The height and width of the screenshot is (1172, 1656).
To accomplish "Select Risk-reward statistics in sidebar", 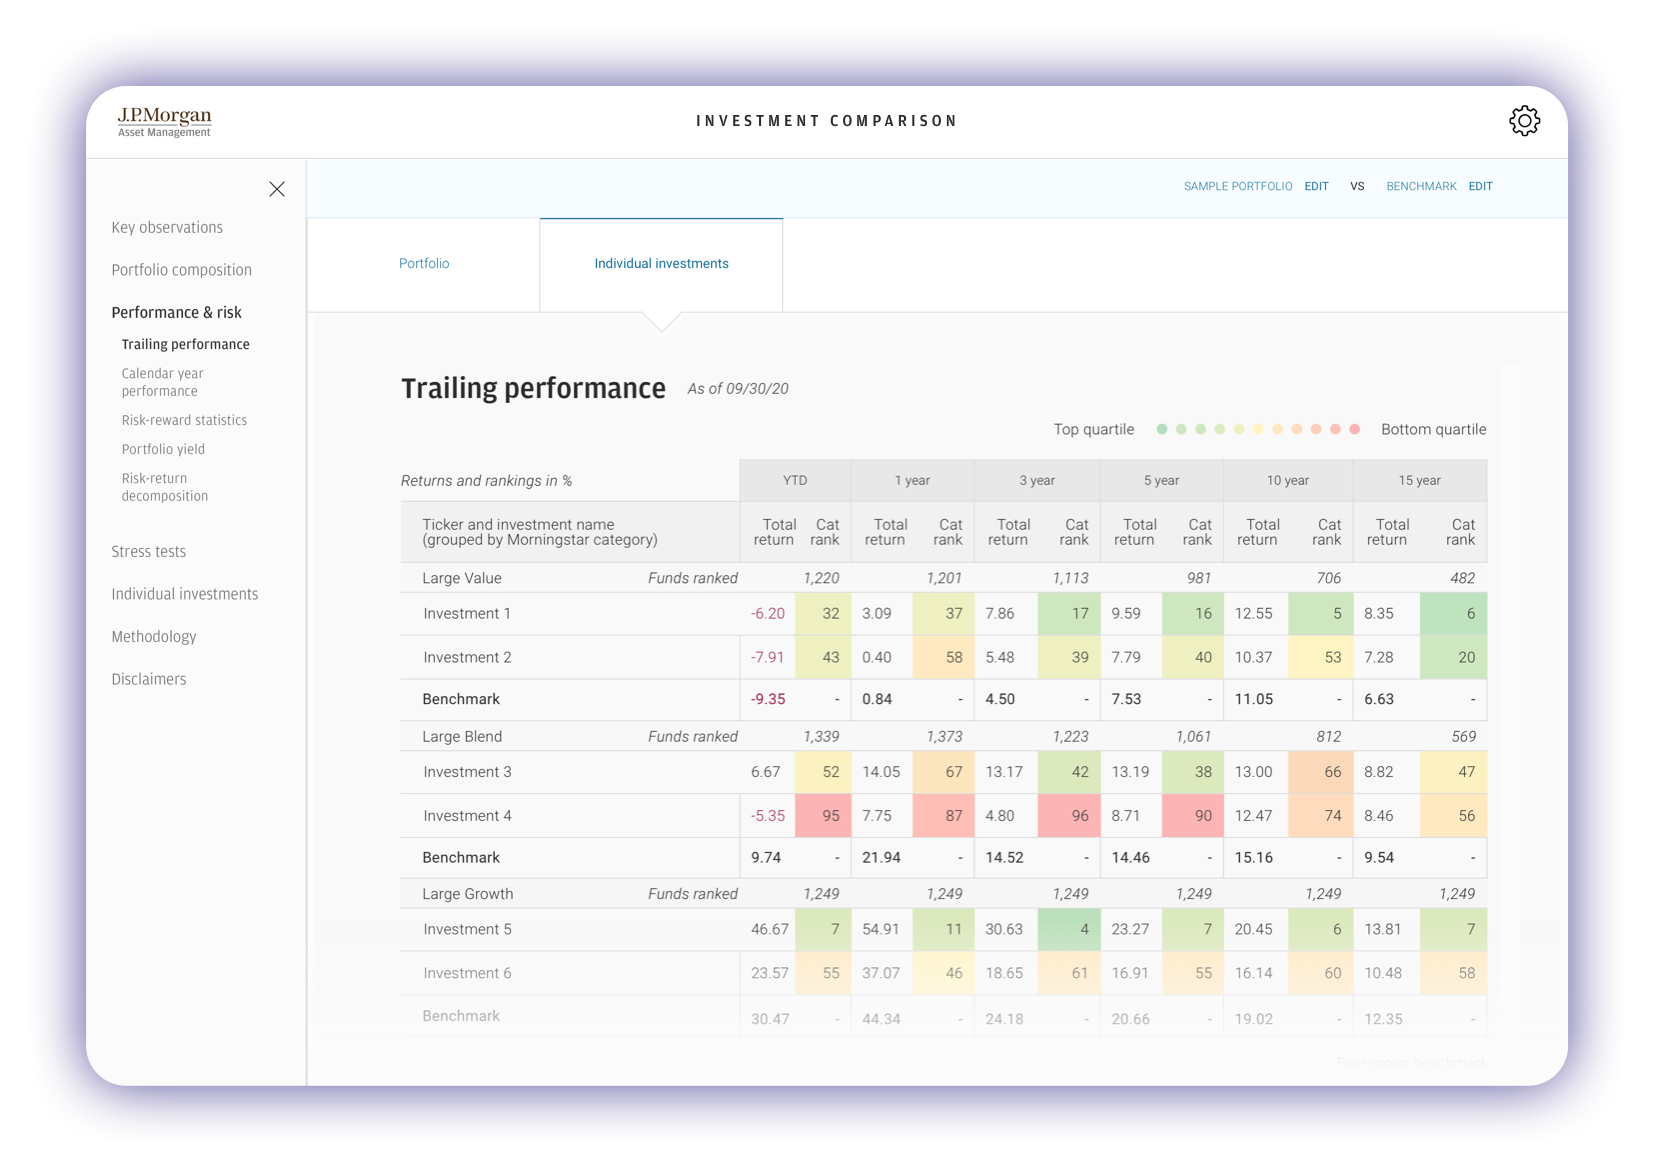I will 184,421.
